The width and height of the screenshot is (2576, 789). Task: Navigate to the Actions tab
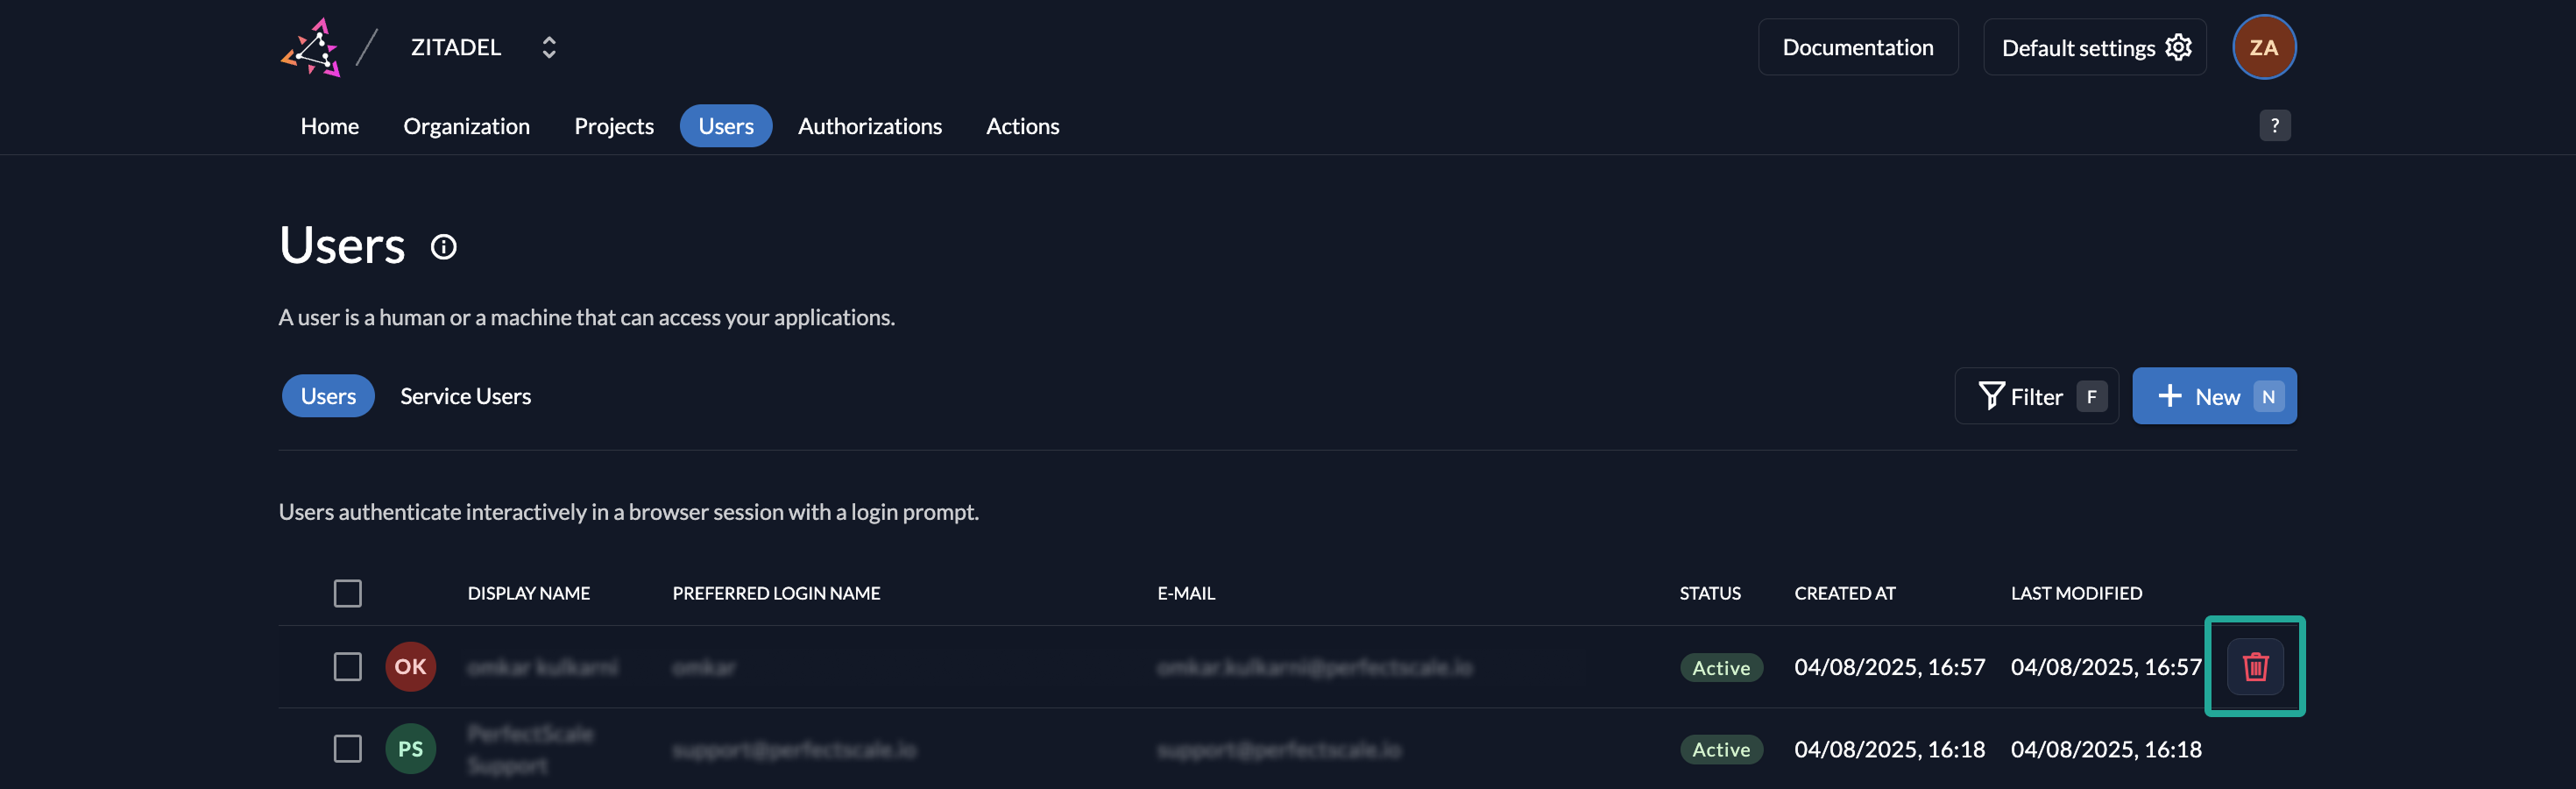[x=1022, y=126]
